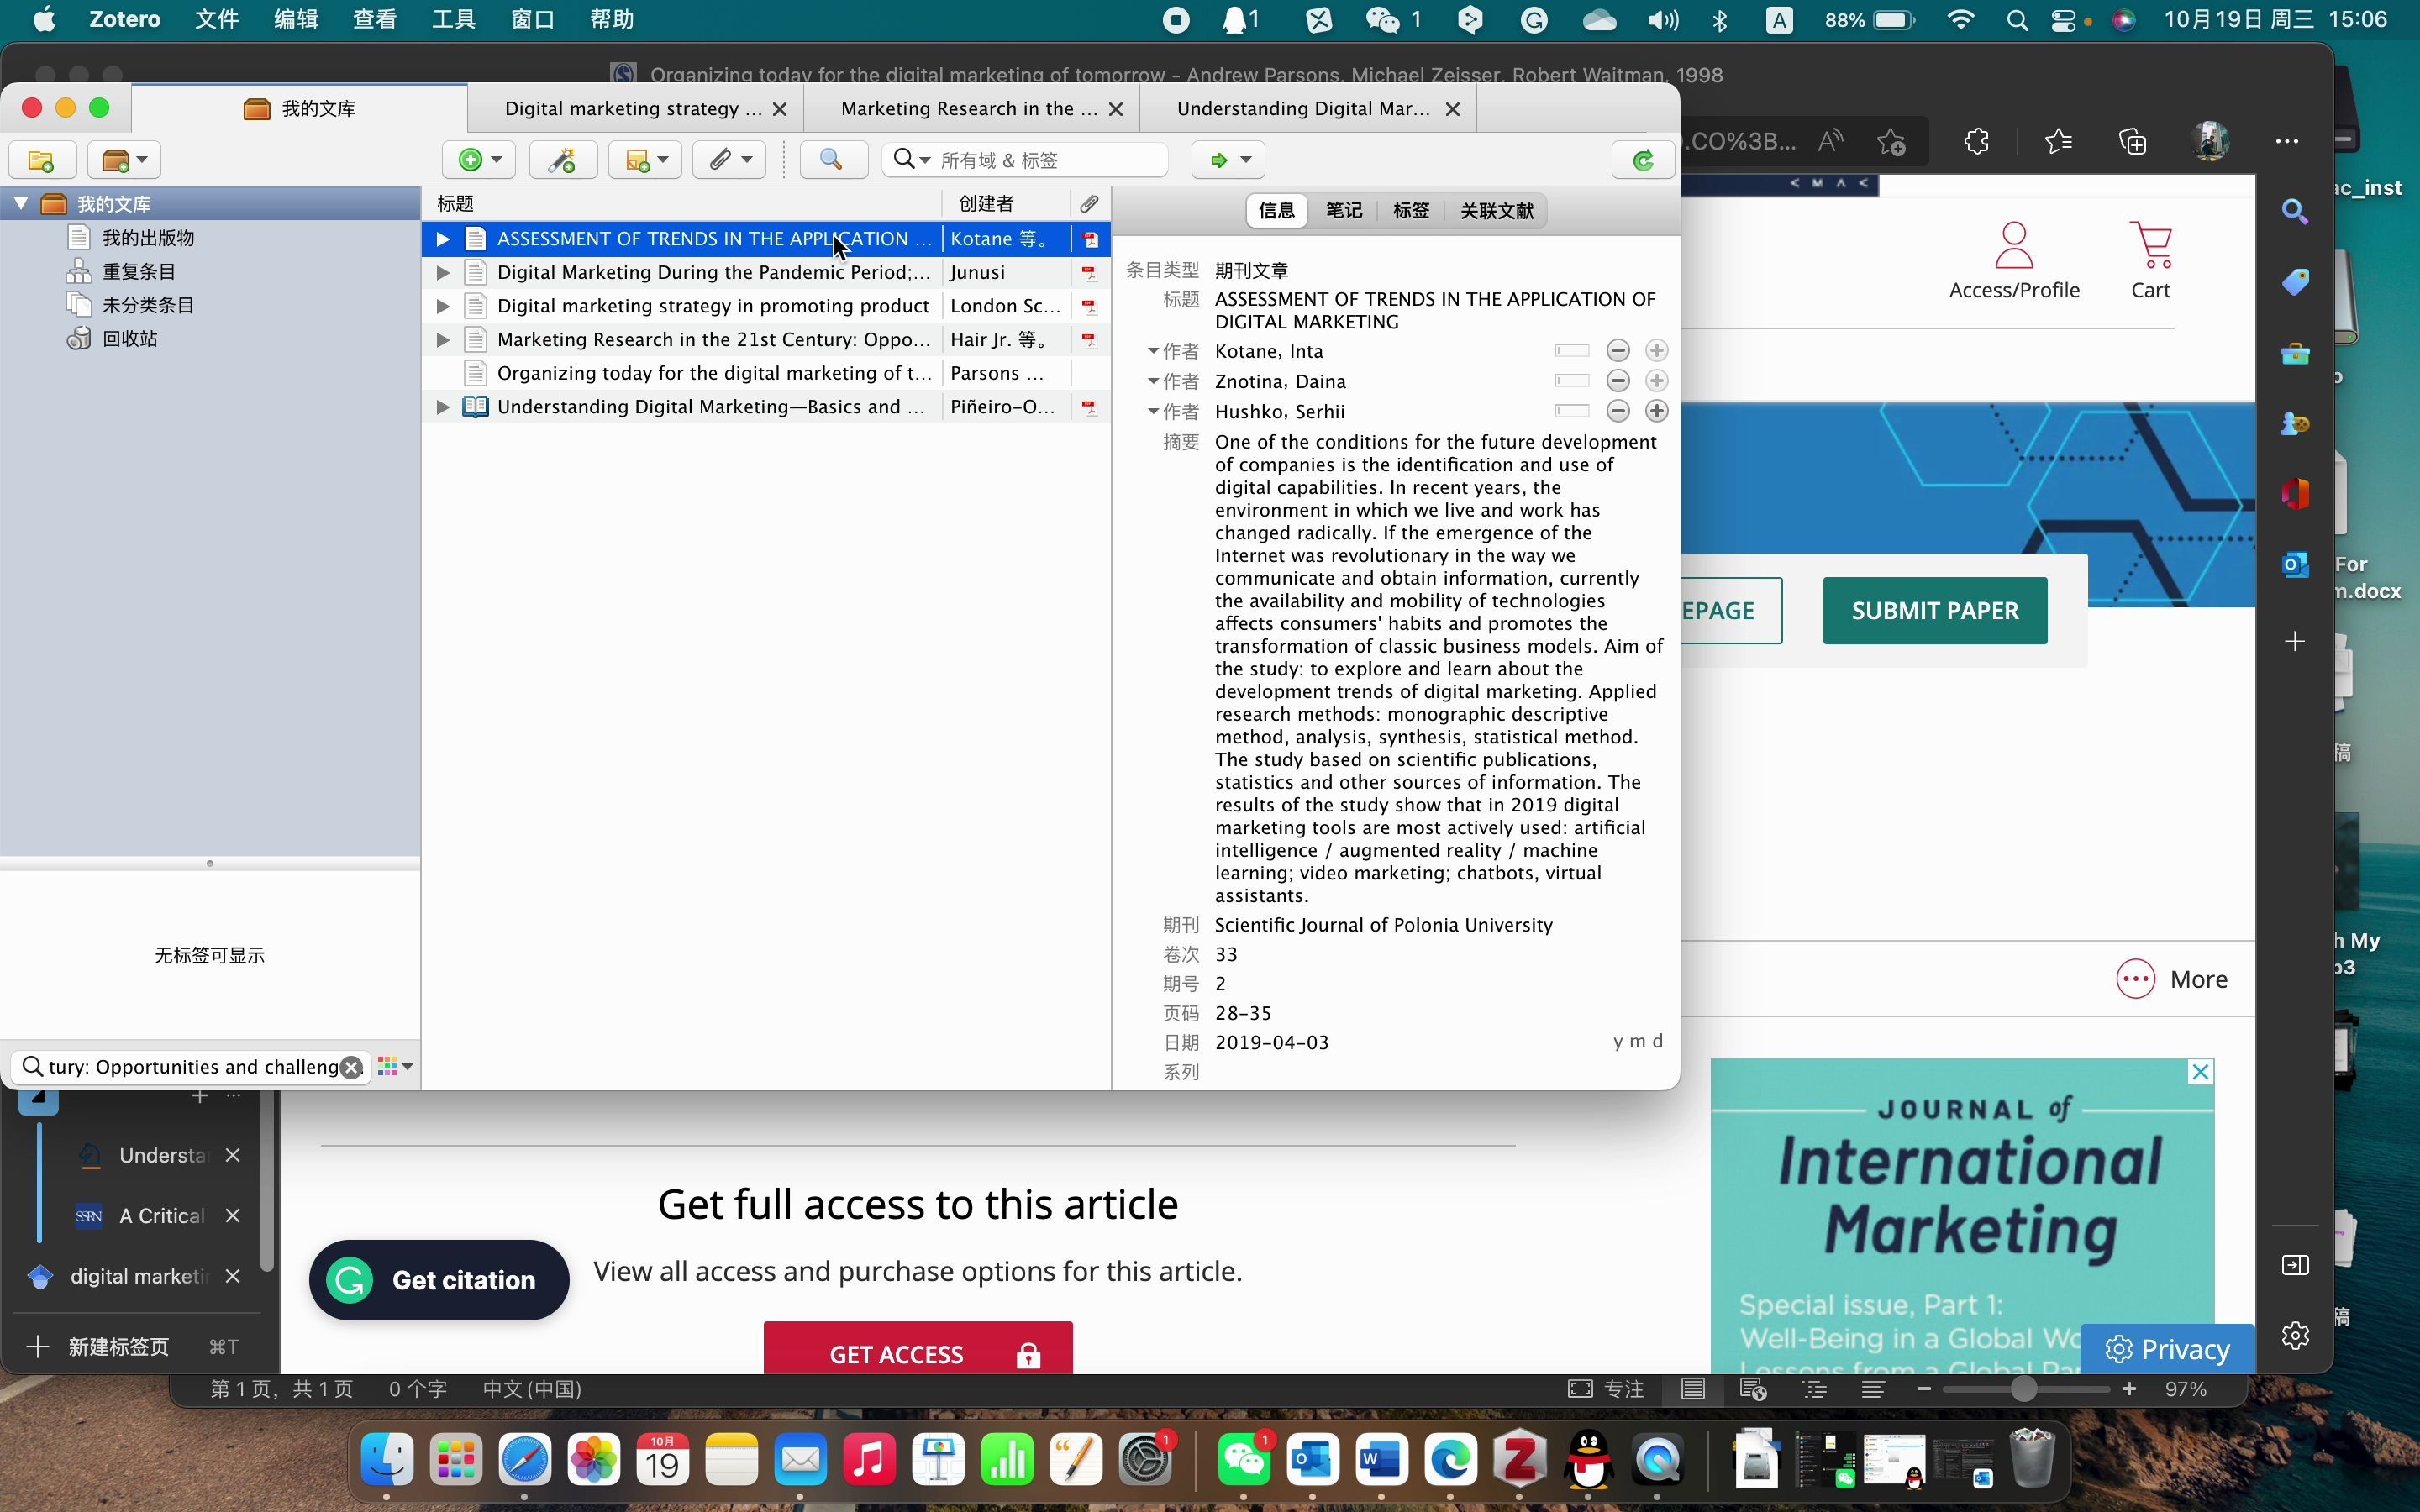The image size is (2420, 1512).
Task: Open 回收站 trash in the library tree
Action: point(130,339)
